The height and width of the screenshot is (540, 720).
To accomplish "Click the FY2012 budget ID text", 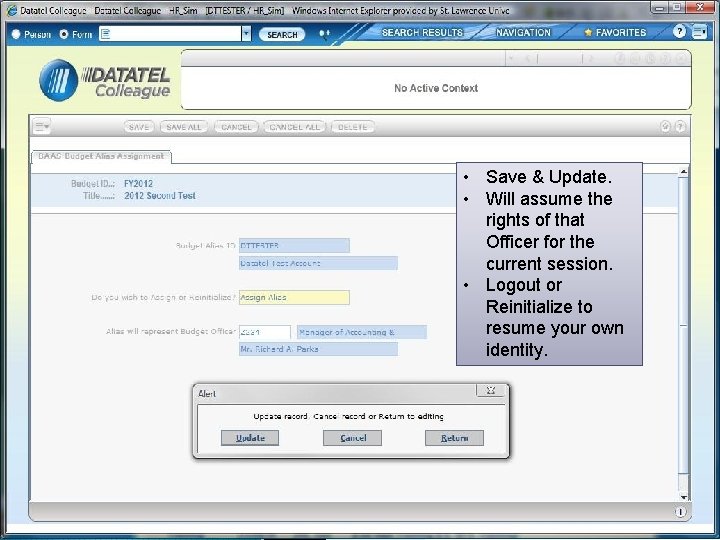I will 138,184.
